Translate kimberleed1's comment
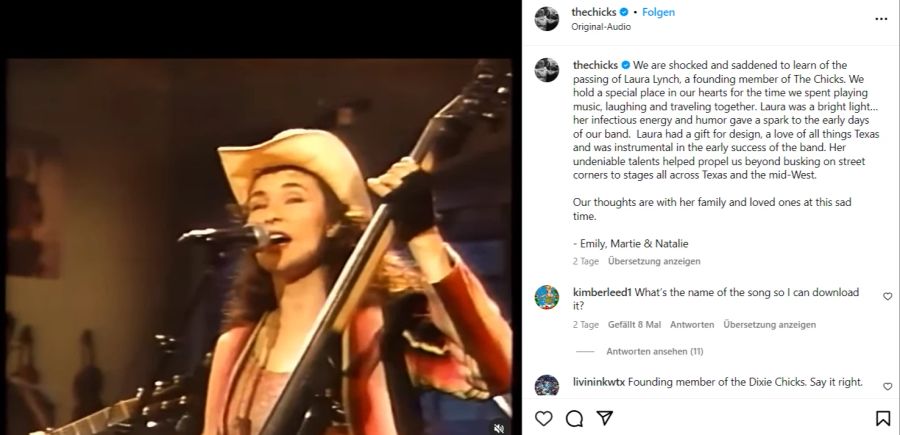 (769, 325)
